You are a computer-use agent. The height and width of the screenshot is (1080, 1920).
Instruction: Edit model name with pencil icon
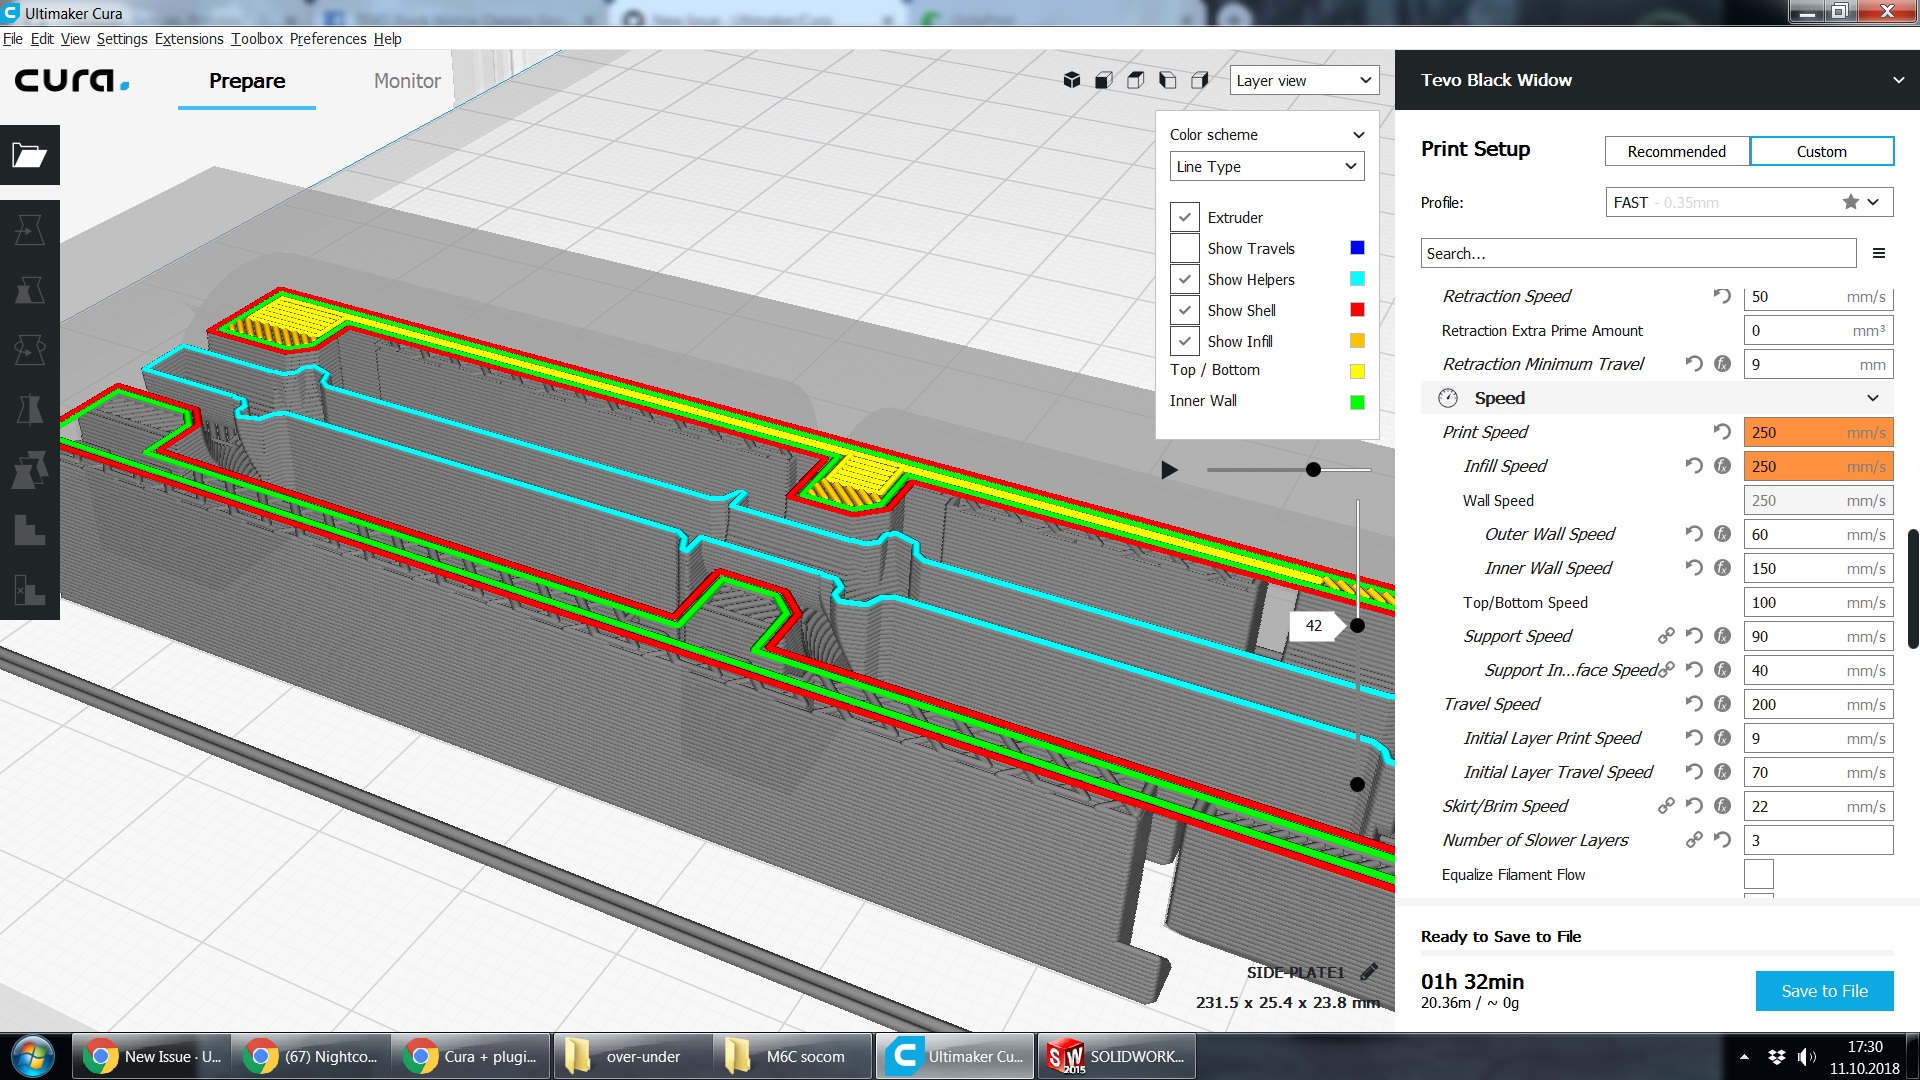(x=1369, y=972)
